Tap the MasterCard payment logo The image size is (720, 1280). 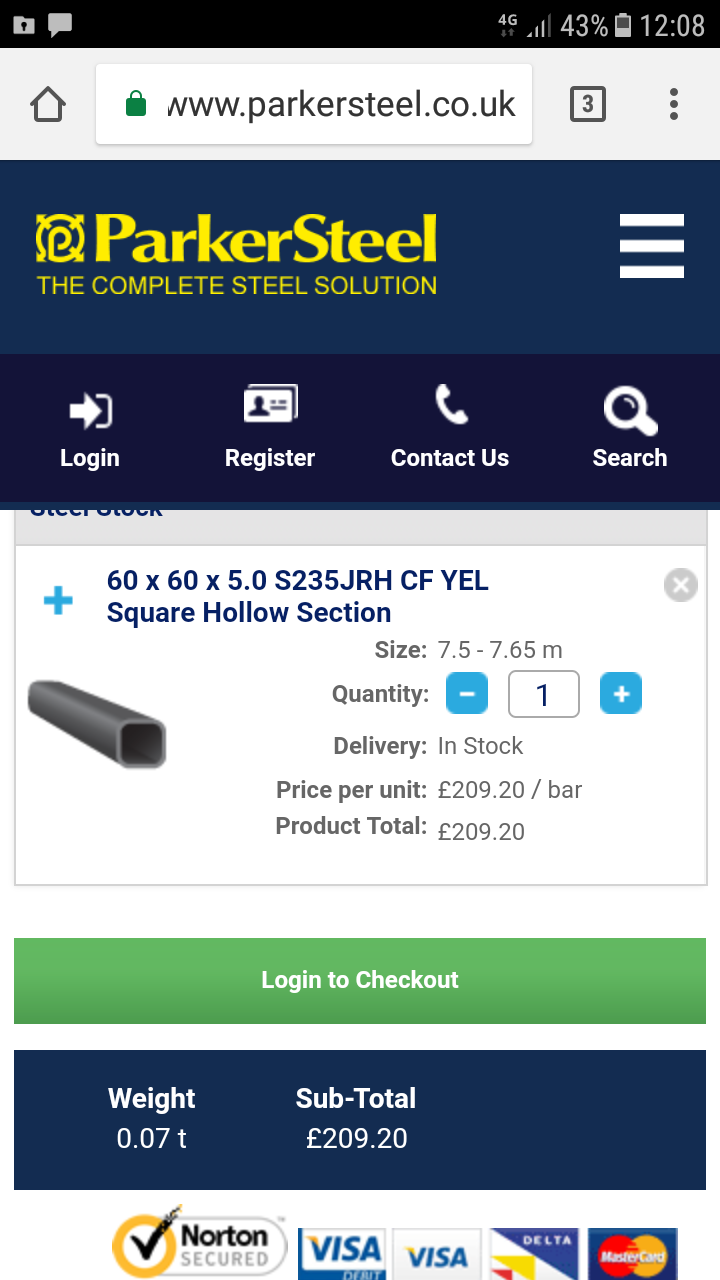[632, 1254]
